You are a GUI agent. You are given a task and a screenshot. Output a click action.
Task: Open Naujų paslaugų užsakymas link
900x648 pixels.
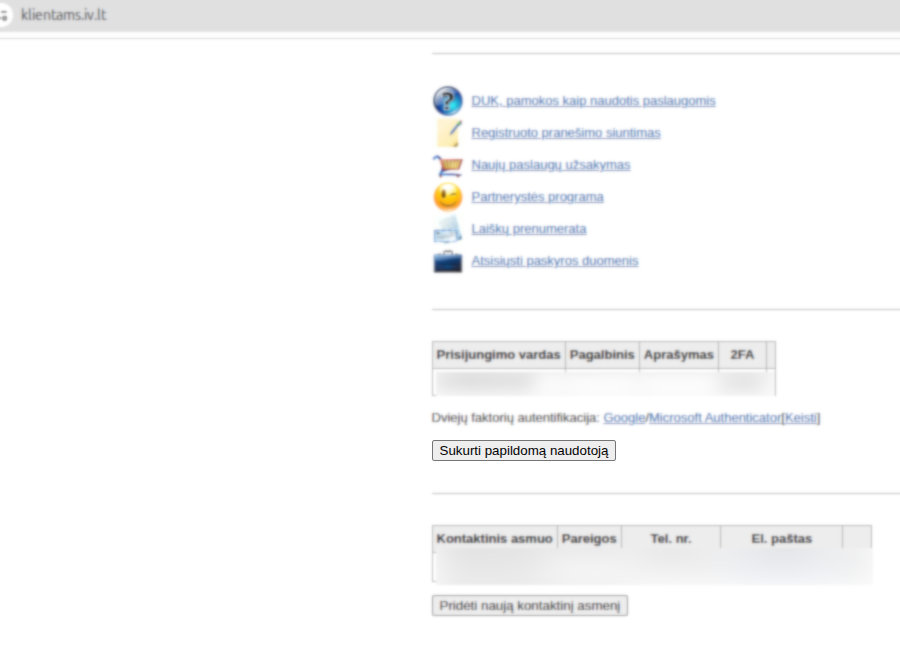tap(550, 165)
